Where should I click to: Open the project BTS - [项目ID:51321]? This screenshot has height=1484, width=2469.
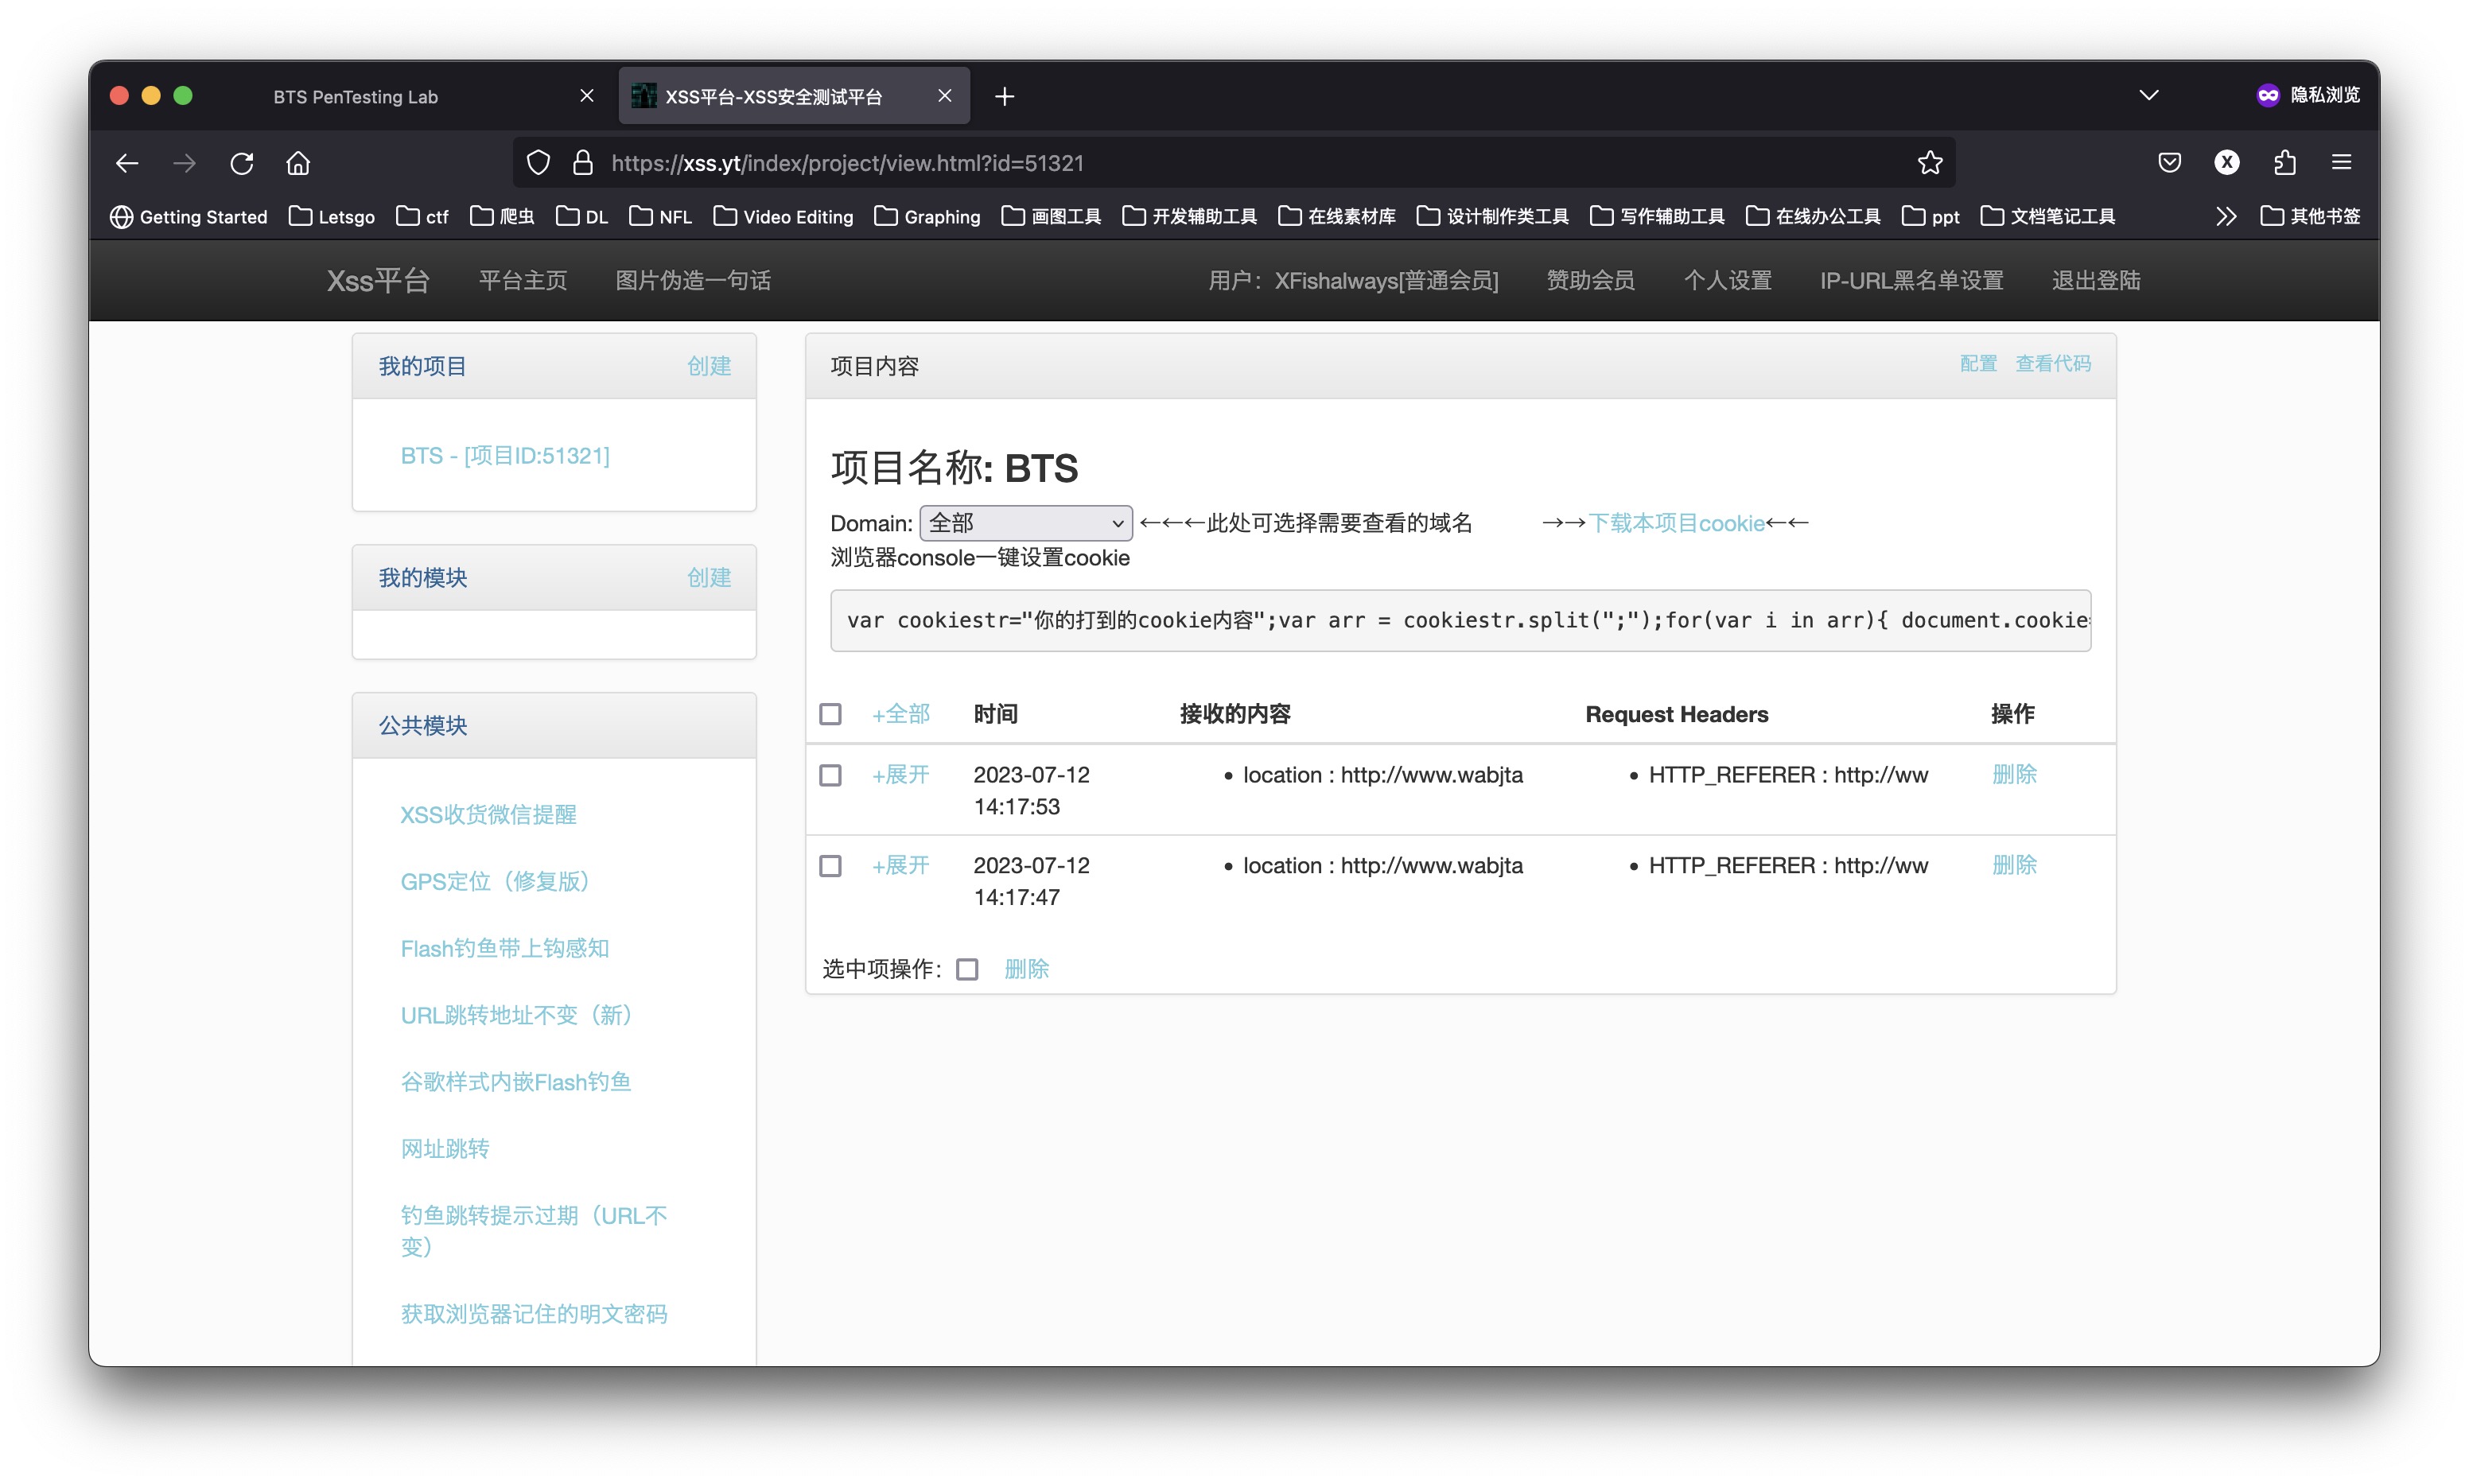click(x=505, y=455)
